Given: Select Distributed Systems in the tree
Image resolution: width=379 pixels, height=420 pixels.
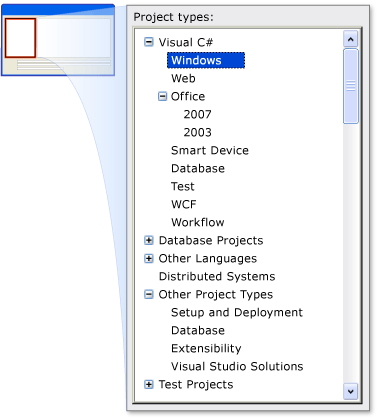Looking at the screenshot, I should pos(217,276).
